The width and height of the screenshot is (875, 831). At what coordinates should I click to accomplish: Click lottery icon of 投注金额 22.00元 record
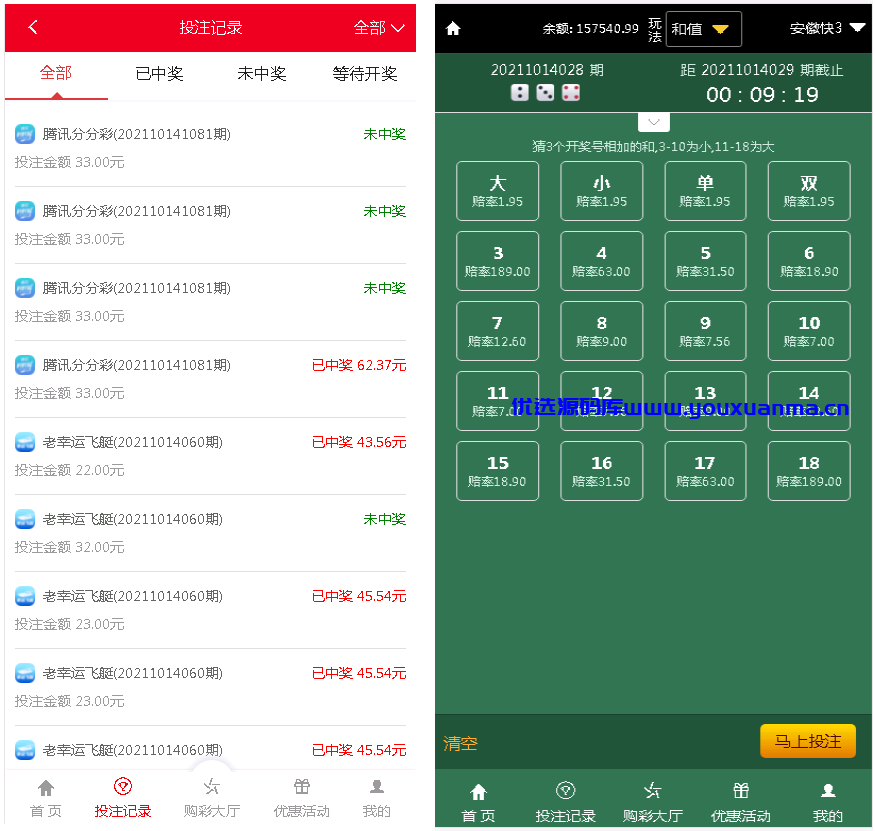(x=25, y=442)
